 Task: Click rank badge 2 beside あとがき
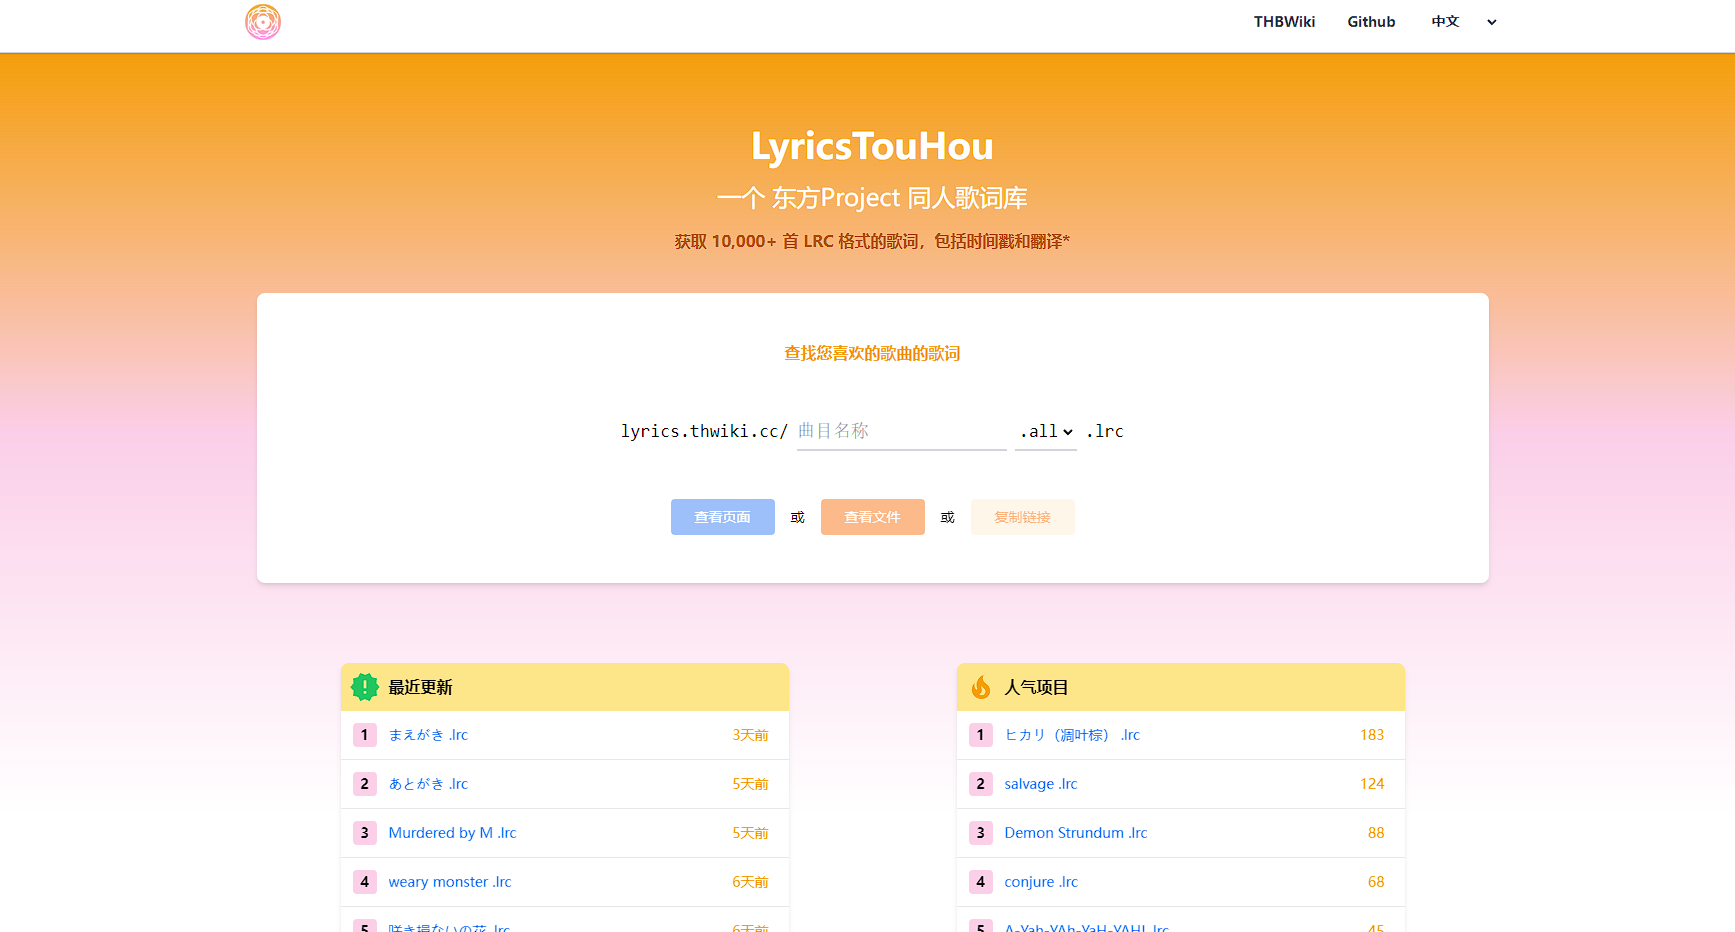[x=365, y=784]
